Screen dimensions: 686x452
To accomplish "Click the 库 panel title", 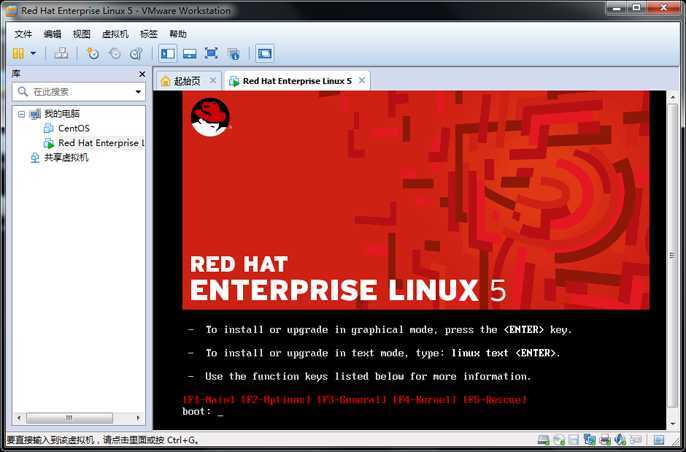I will pos(16,74).
